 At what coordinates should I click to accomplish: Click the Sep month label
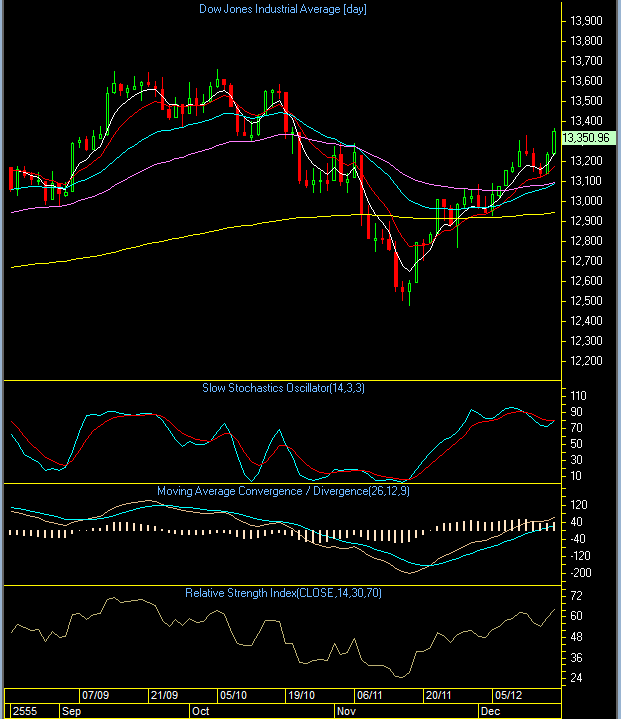coord(71,711)
